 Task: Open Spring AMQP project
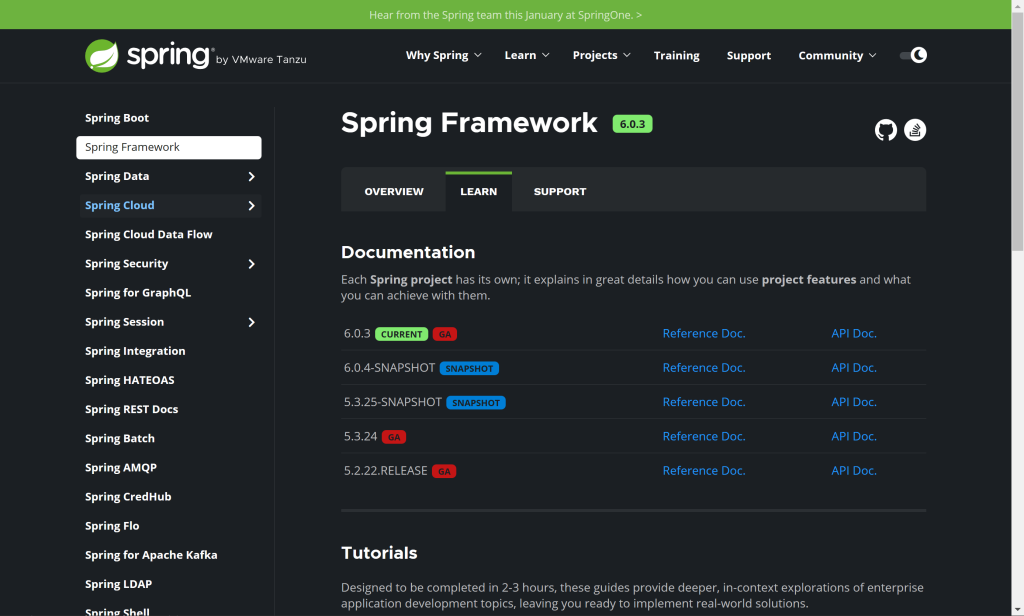click(x=121, y=468)
